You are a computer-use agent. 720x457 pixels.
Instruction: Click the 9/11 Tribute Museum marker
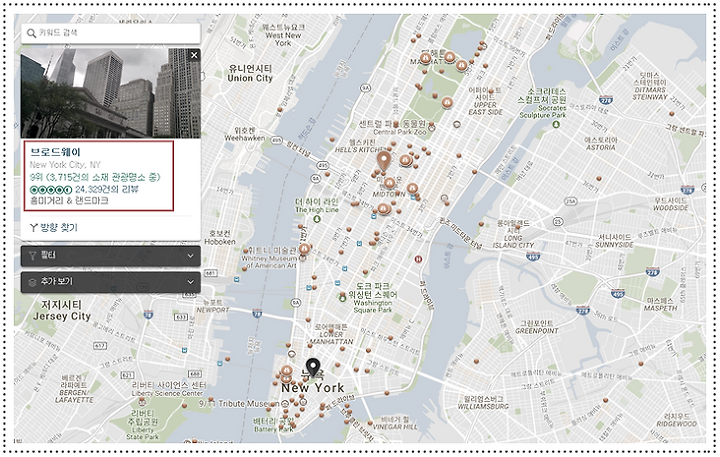click(x=285, y=403)
